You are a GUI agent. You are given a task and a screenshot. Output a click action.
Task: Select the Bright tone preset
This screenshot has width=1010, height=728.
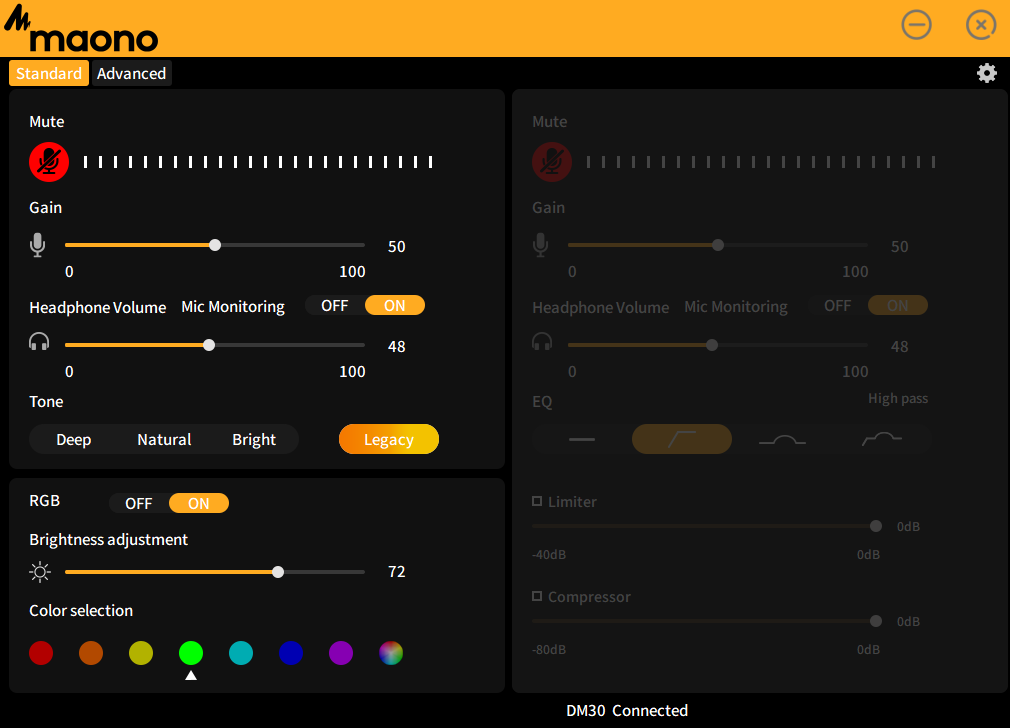254,439
